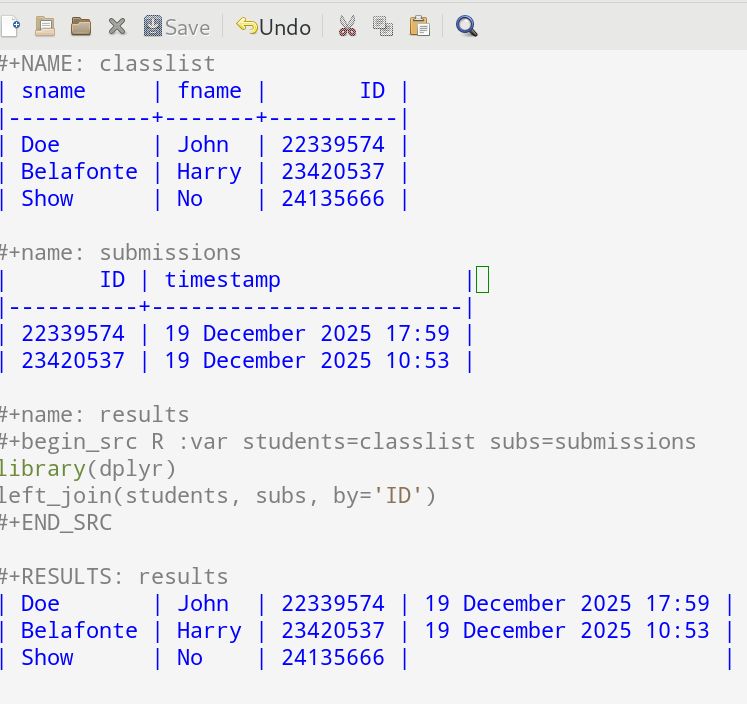Click 23420537 in the classlist table

point(333,171)
